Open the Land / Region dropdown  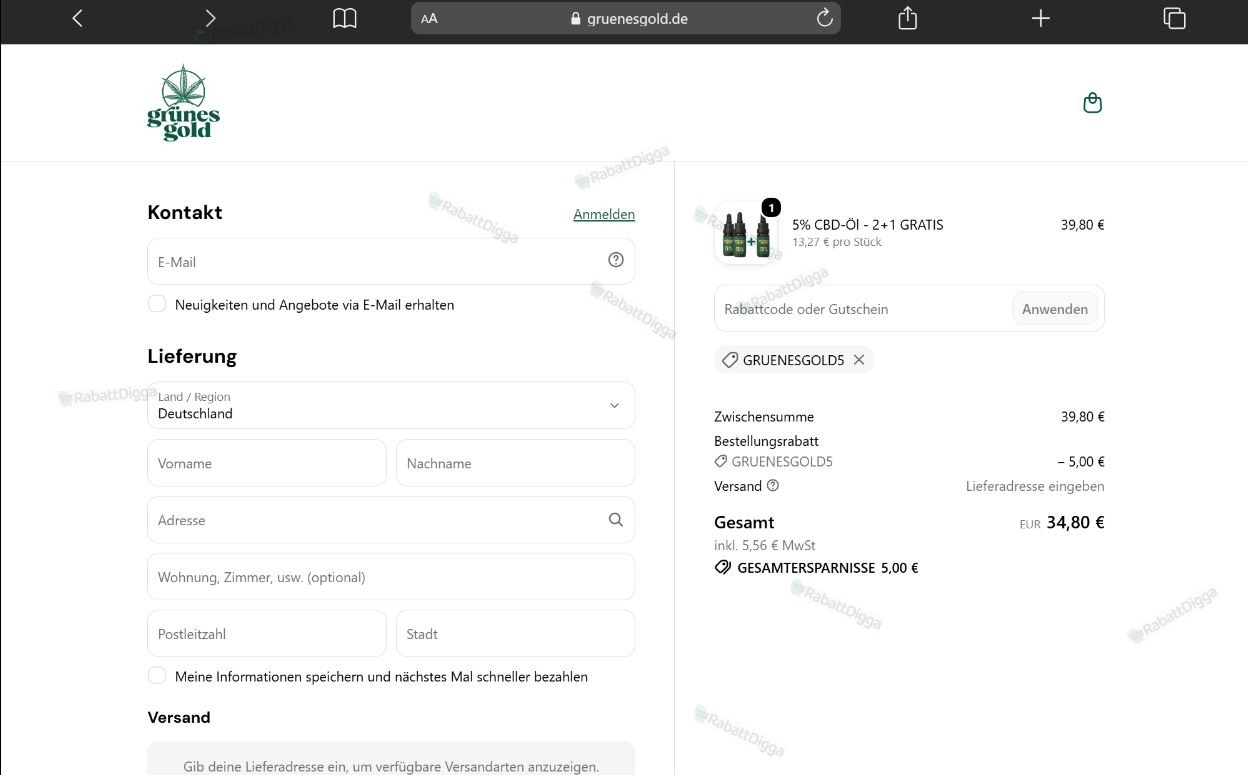tap(391, 405)
